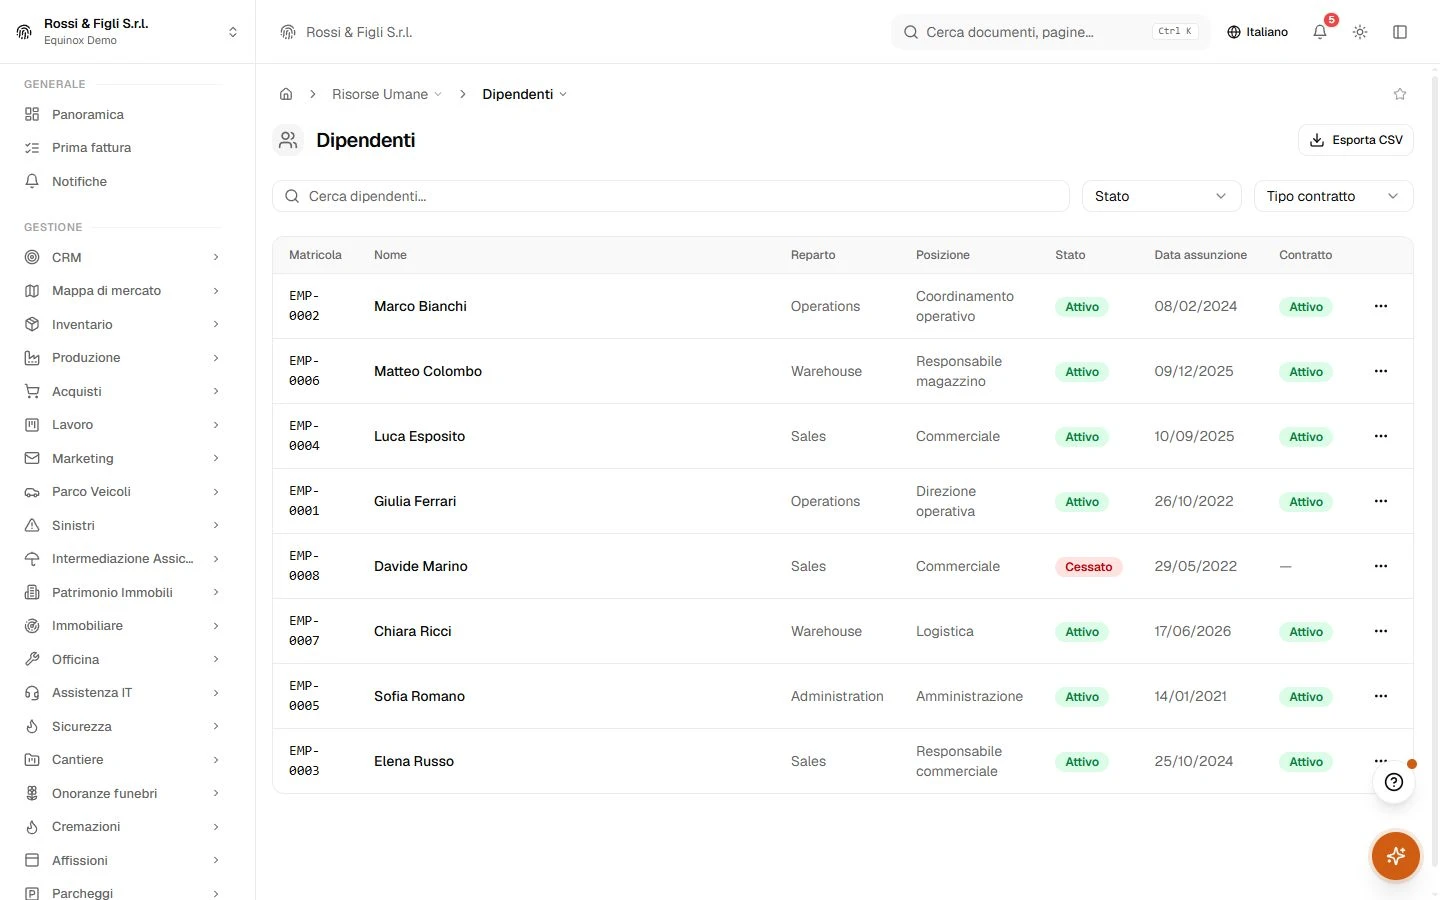The width and height of the screenshot is (1440, 900).
Task: Open Sicurezza in the sidebar
Action: coord(122,726)
